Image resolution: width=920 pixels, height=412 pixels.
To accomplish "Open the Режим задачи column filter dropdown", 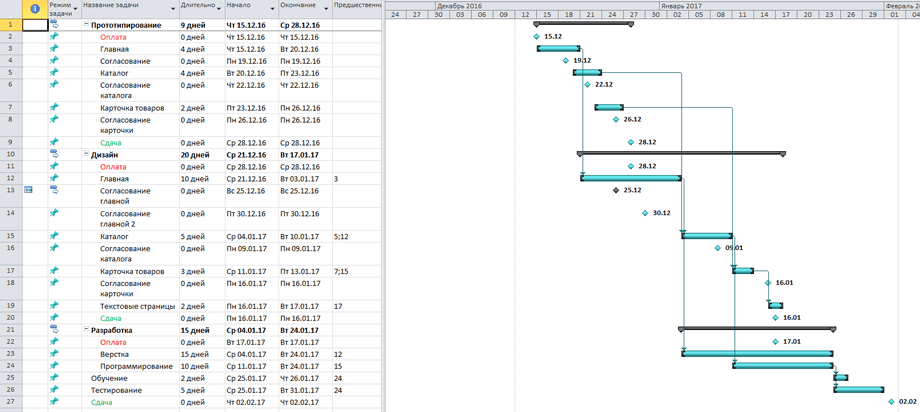I will pos(76,10).
